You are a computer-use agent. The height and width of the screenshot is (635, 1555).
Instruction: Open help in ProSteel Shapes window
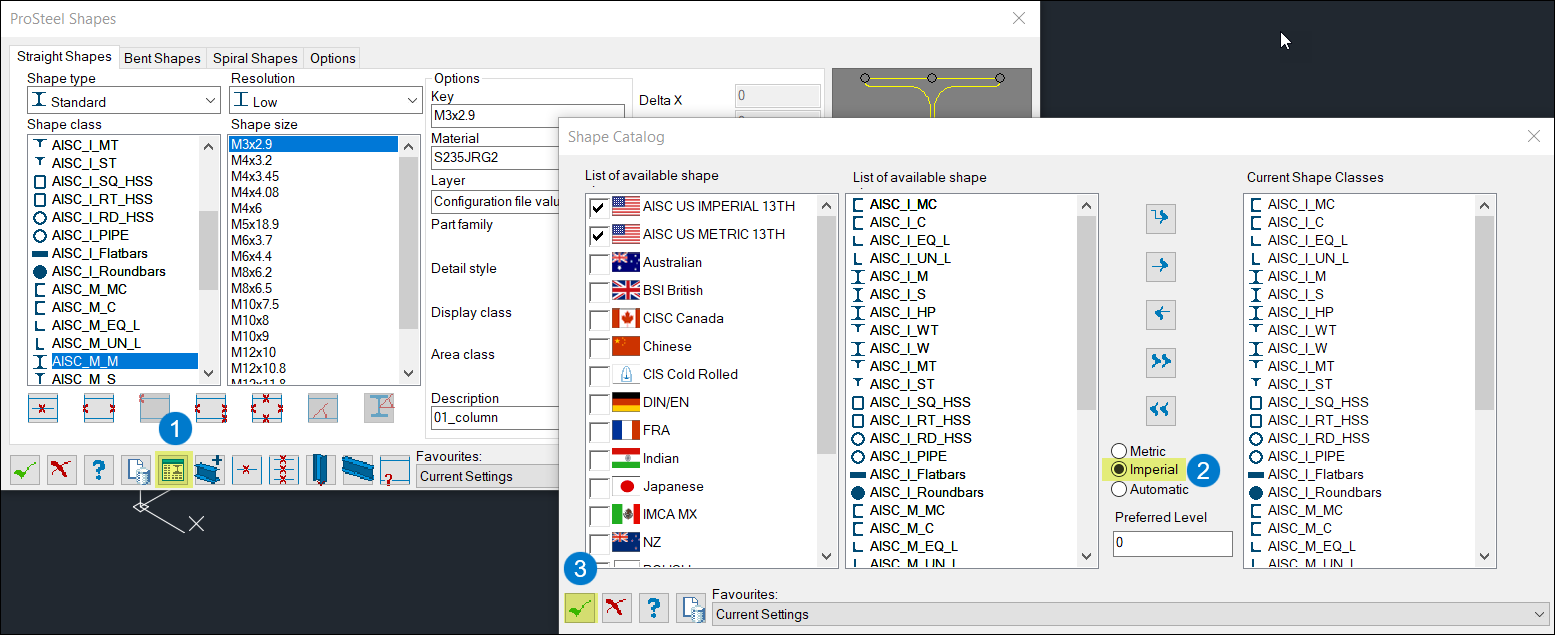click(x=98, y=469)
